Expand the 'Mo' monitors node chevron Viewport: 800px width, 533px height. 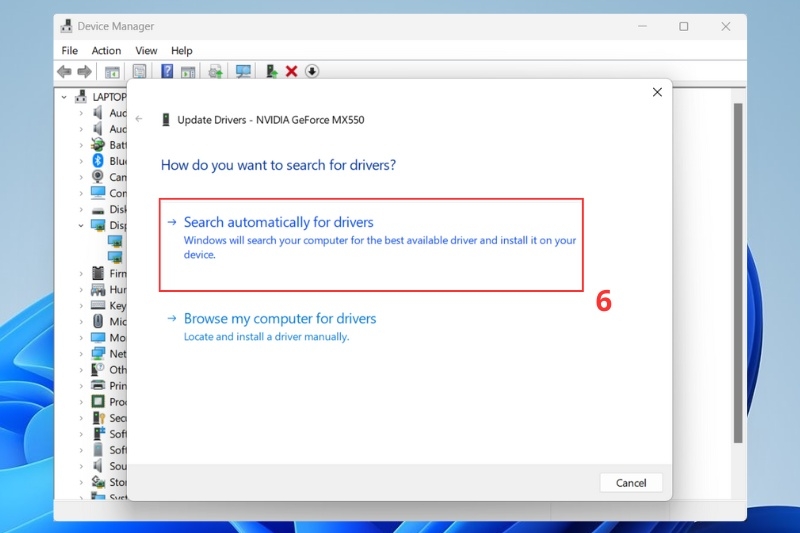[81, 338]
